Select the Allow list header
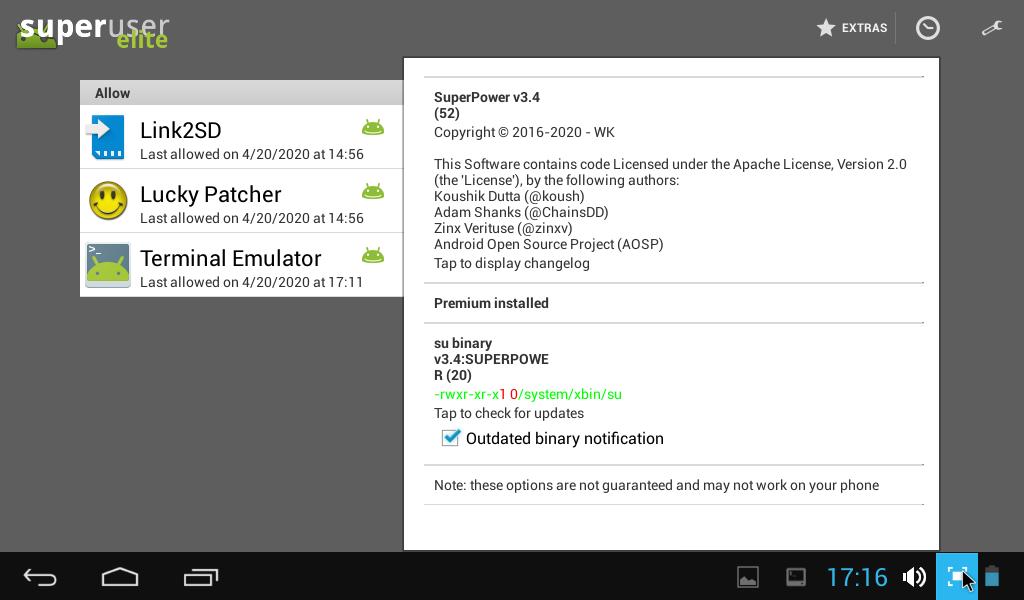Viewport: 1024px width, 600px height. coord(242,93)
